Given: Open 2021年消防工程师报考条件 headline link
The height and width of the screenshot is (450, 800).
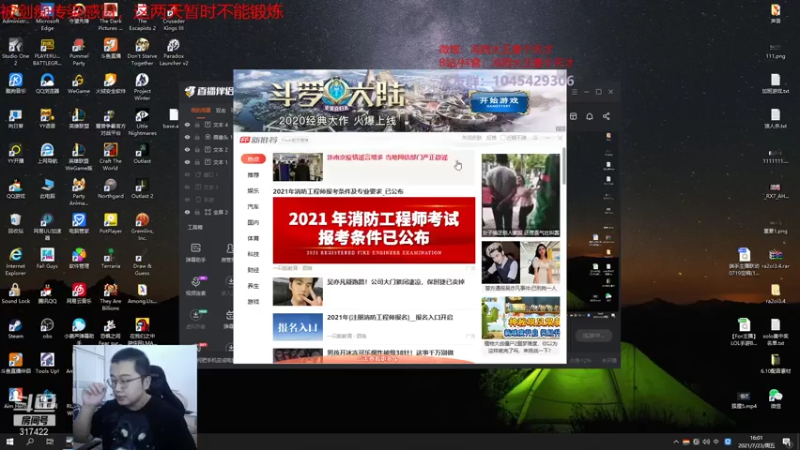Looking at the screenshot, I should (338, 191).
